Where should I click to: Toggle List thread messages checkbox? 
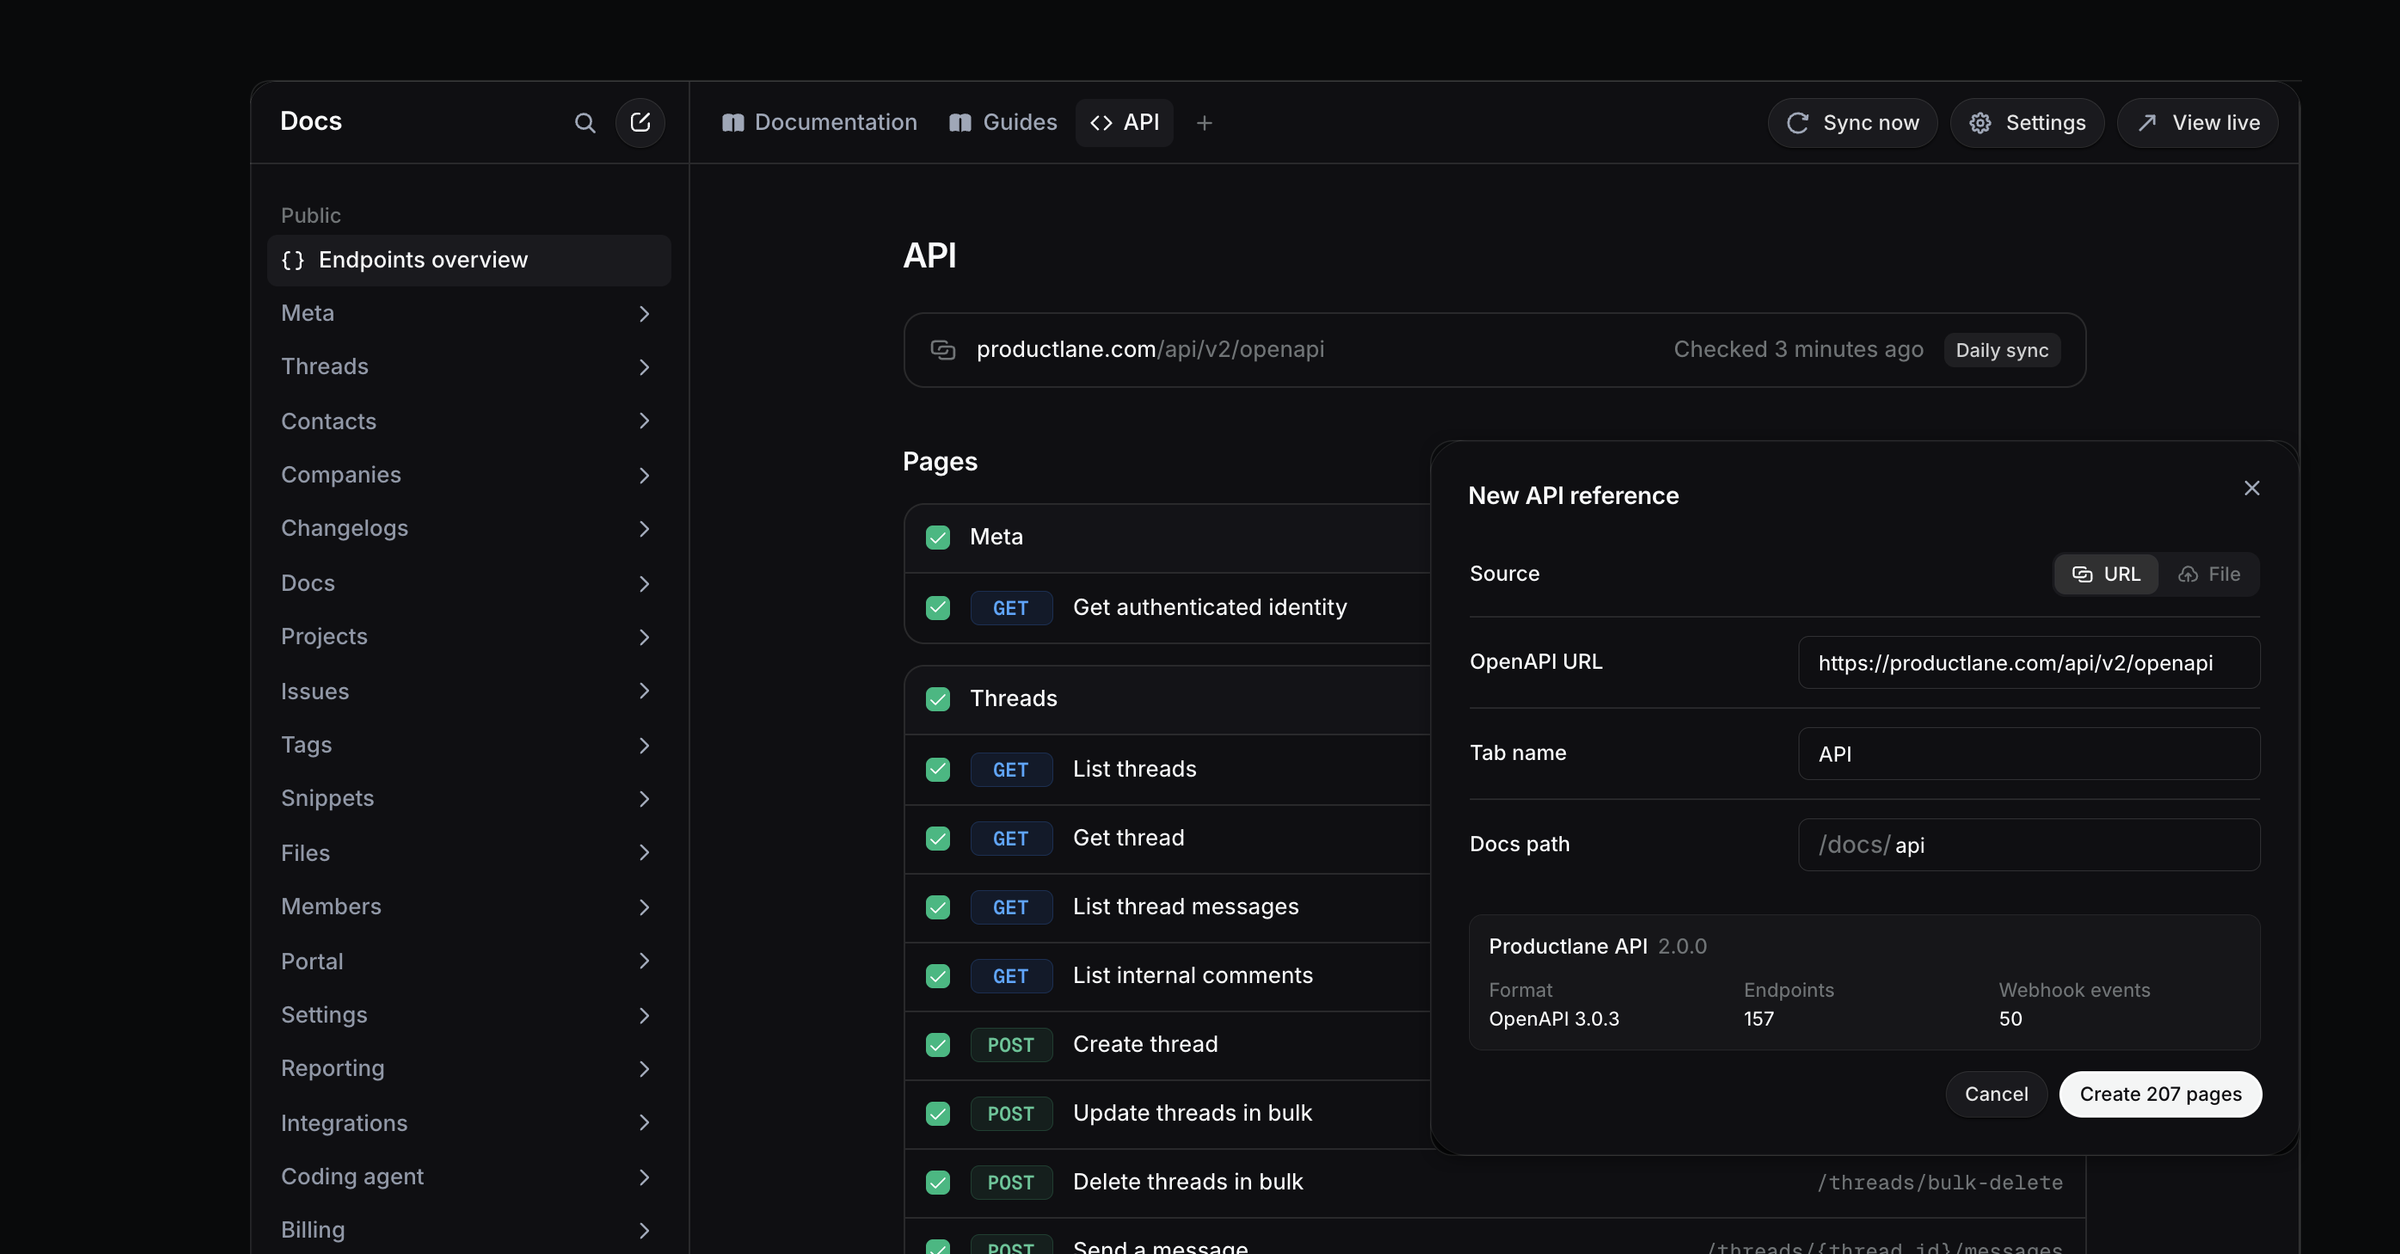pos(938,907)
